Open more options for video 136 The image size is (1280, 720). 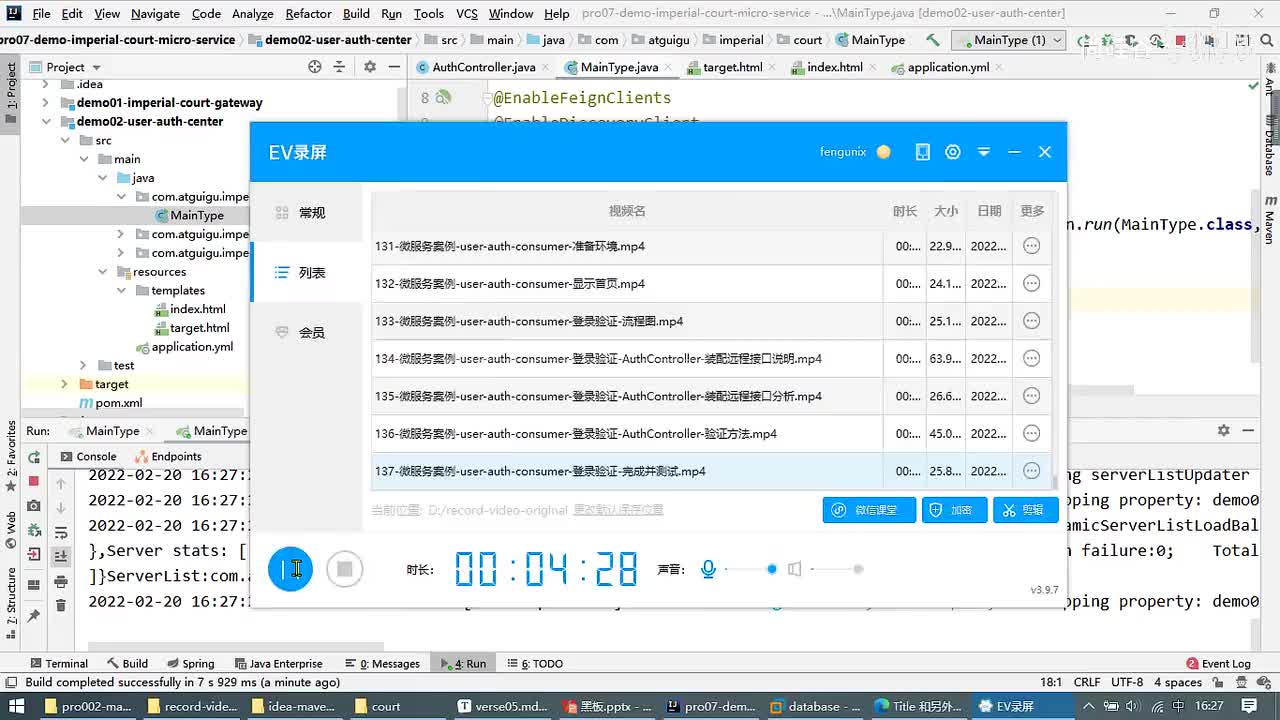click(1031, 433)
